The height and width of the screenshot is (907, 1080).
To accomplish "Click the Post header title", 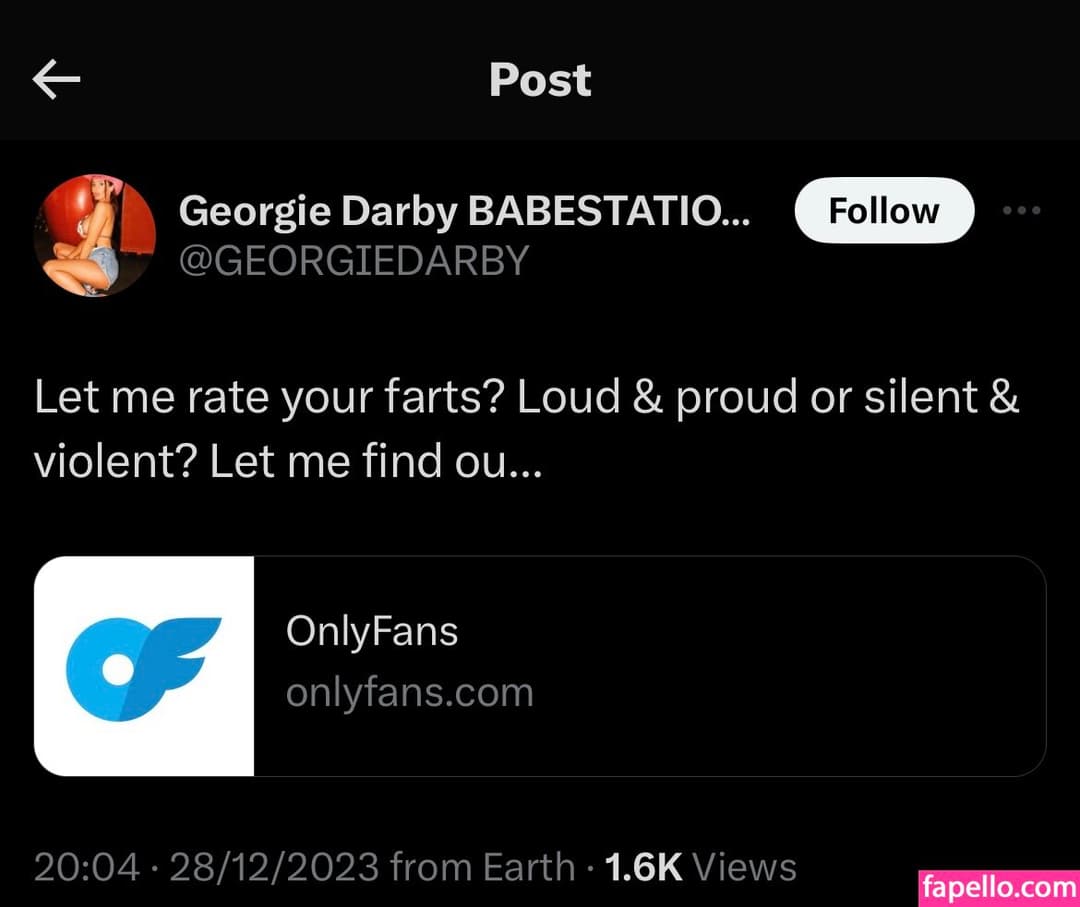I will pyautogui.click(x=540, y=80).
